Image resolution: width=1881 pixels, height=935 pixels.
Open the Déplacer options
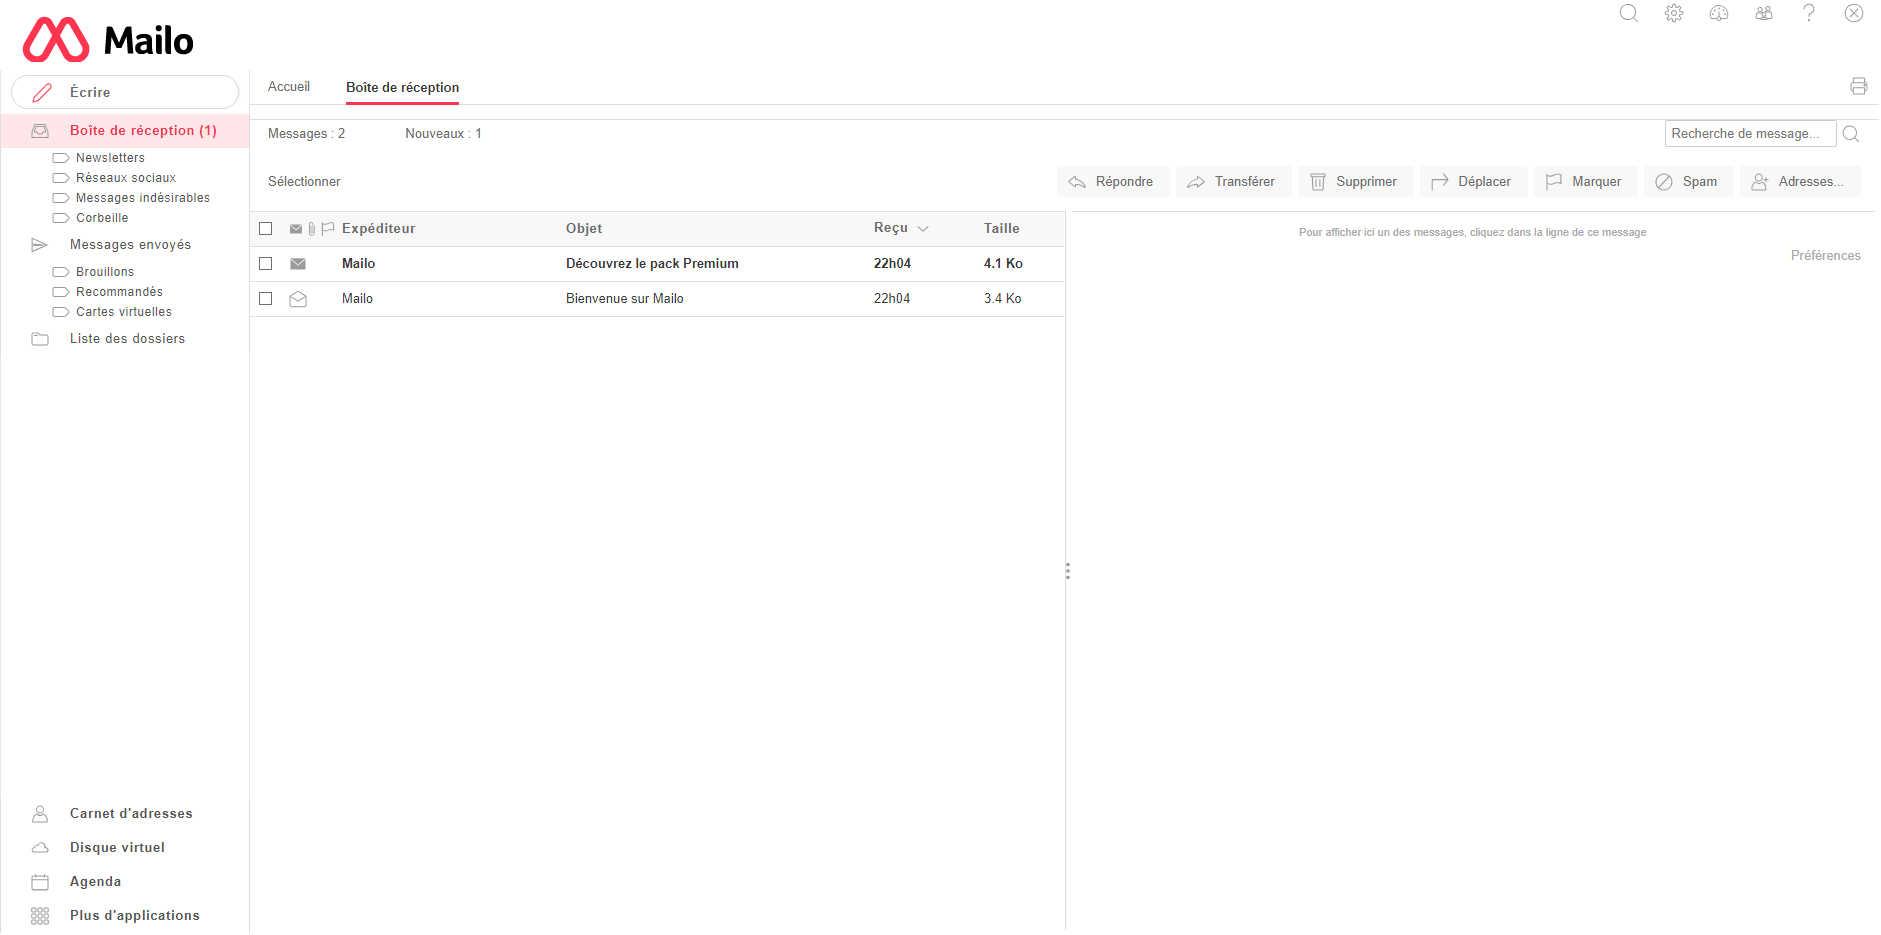(1473, 182)
